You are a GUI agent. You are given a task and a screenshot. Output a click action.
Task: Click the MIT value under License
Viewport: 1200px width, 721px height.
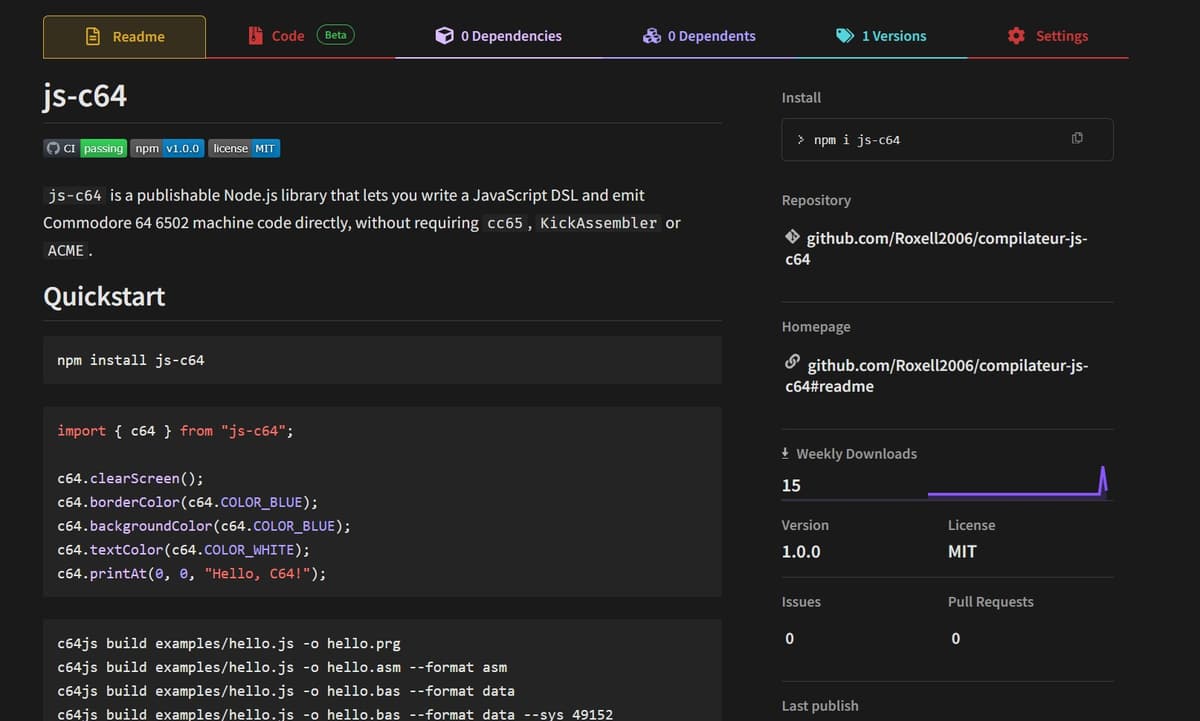click(962, 552)
